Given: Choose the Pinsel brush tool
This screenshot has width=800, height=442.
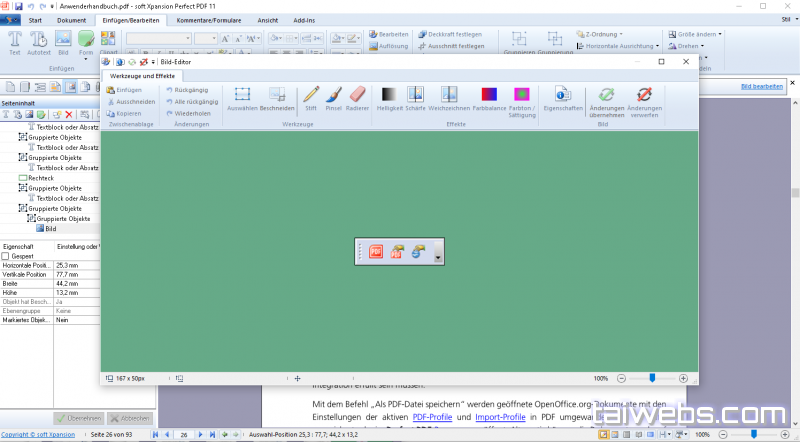Looking at the screenshot, I should 333,98.
